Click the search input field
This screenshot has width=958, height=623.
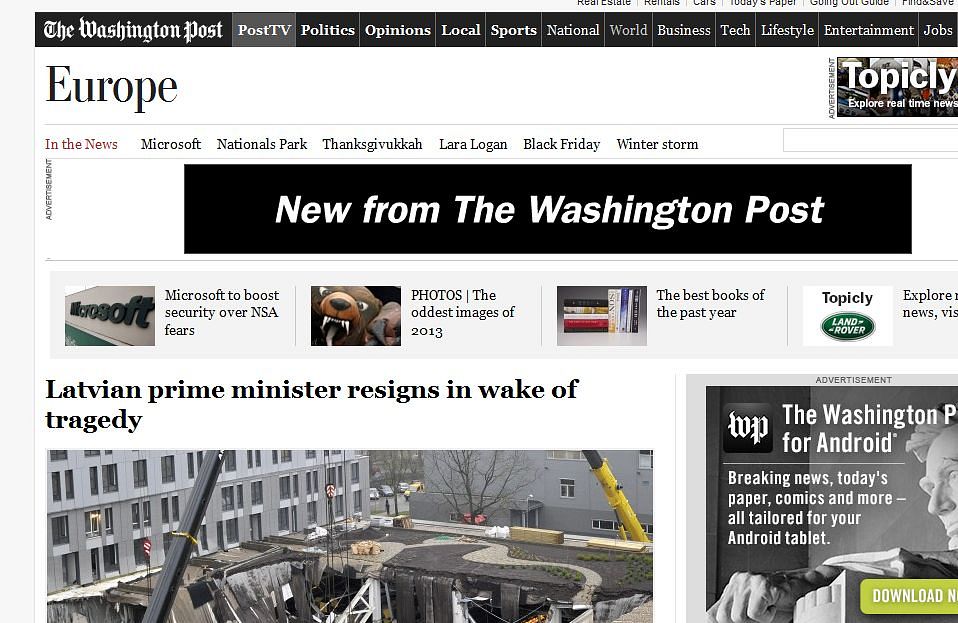[x=870, y=140]
